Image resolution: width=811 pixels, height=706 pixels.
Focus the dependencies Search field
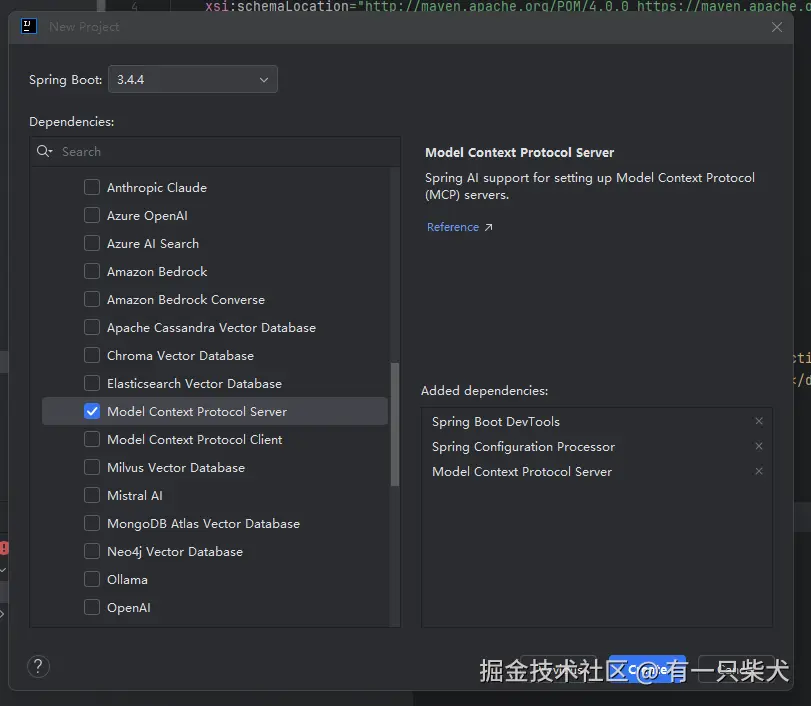(215, 152)
